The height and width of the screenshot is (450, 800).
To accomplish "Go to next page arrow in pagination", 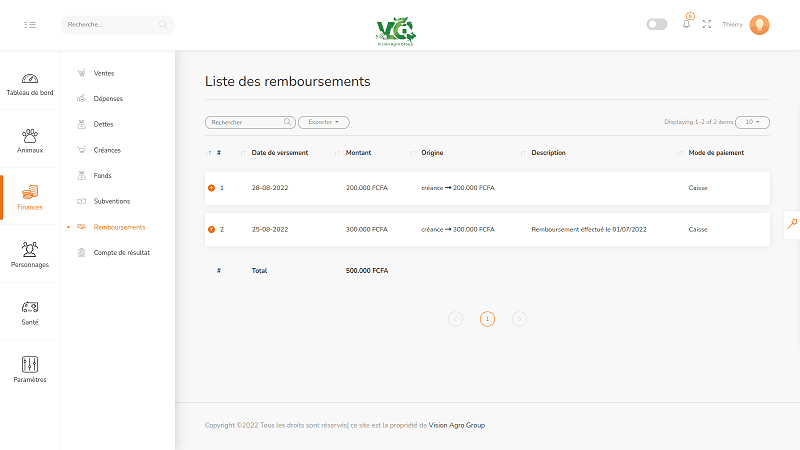I will click(519, 319).
